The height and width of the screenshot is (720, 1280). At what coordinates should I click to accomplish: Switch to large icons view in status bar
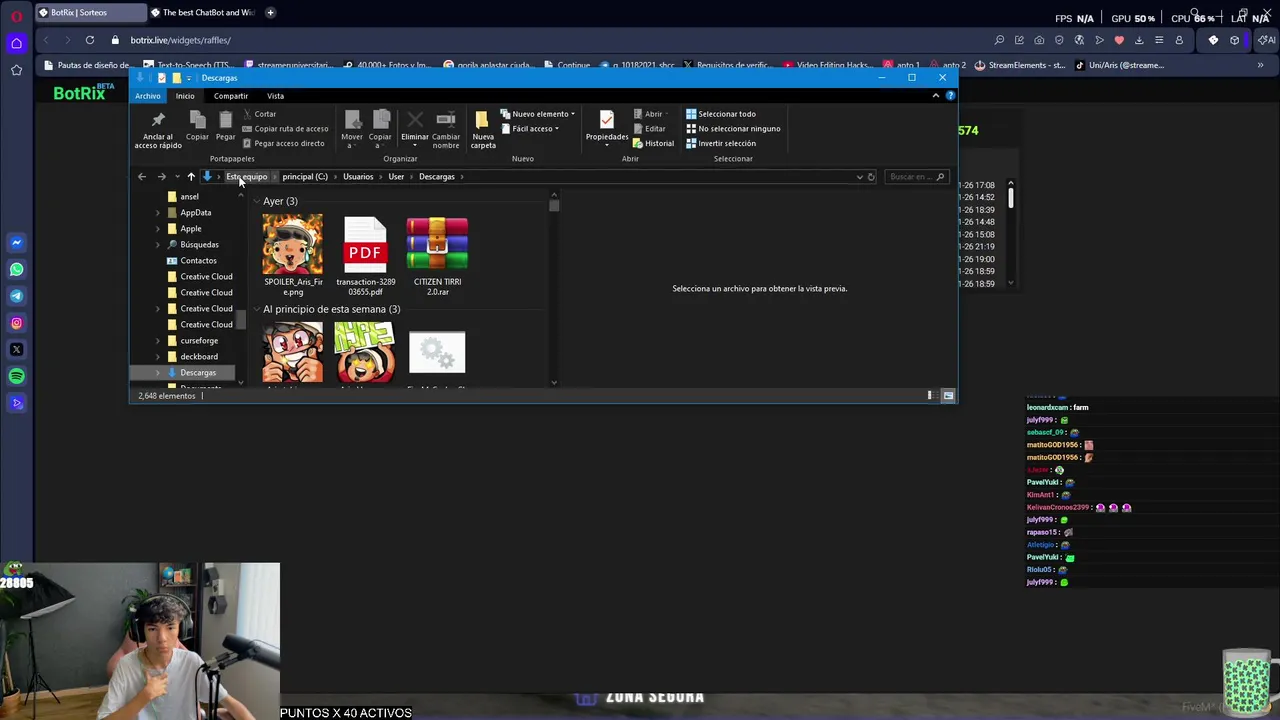pos(947,396)
